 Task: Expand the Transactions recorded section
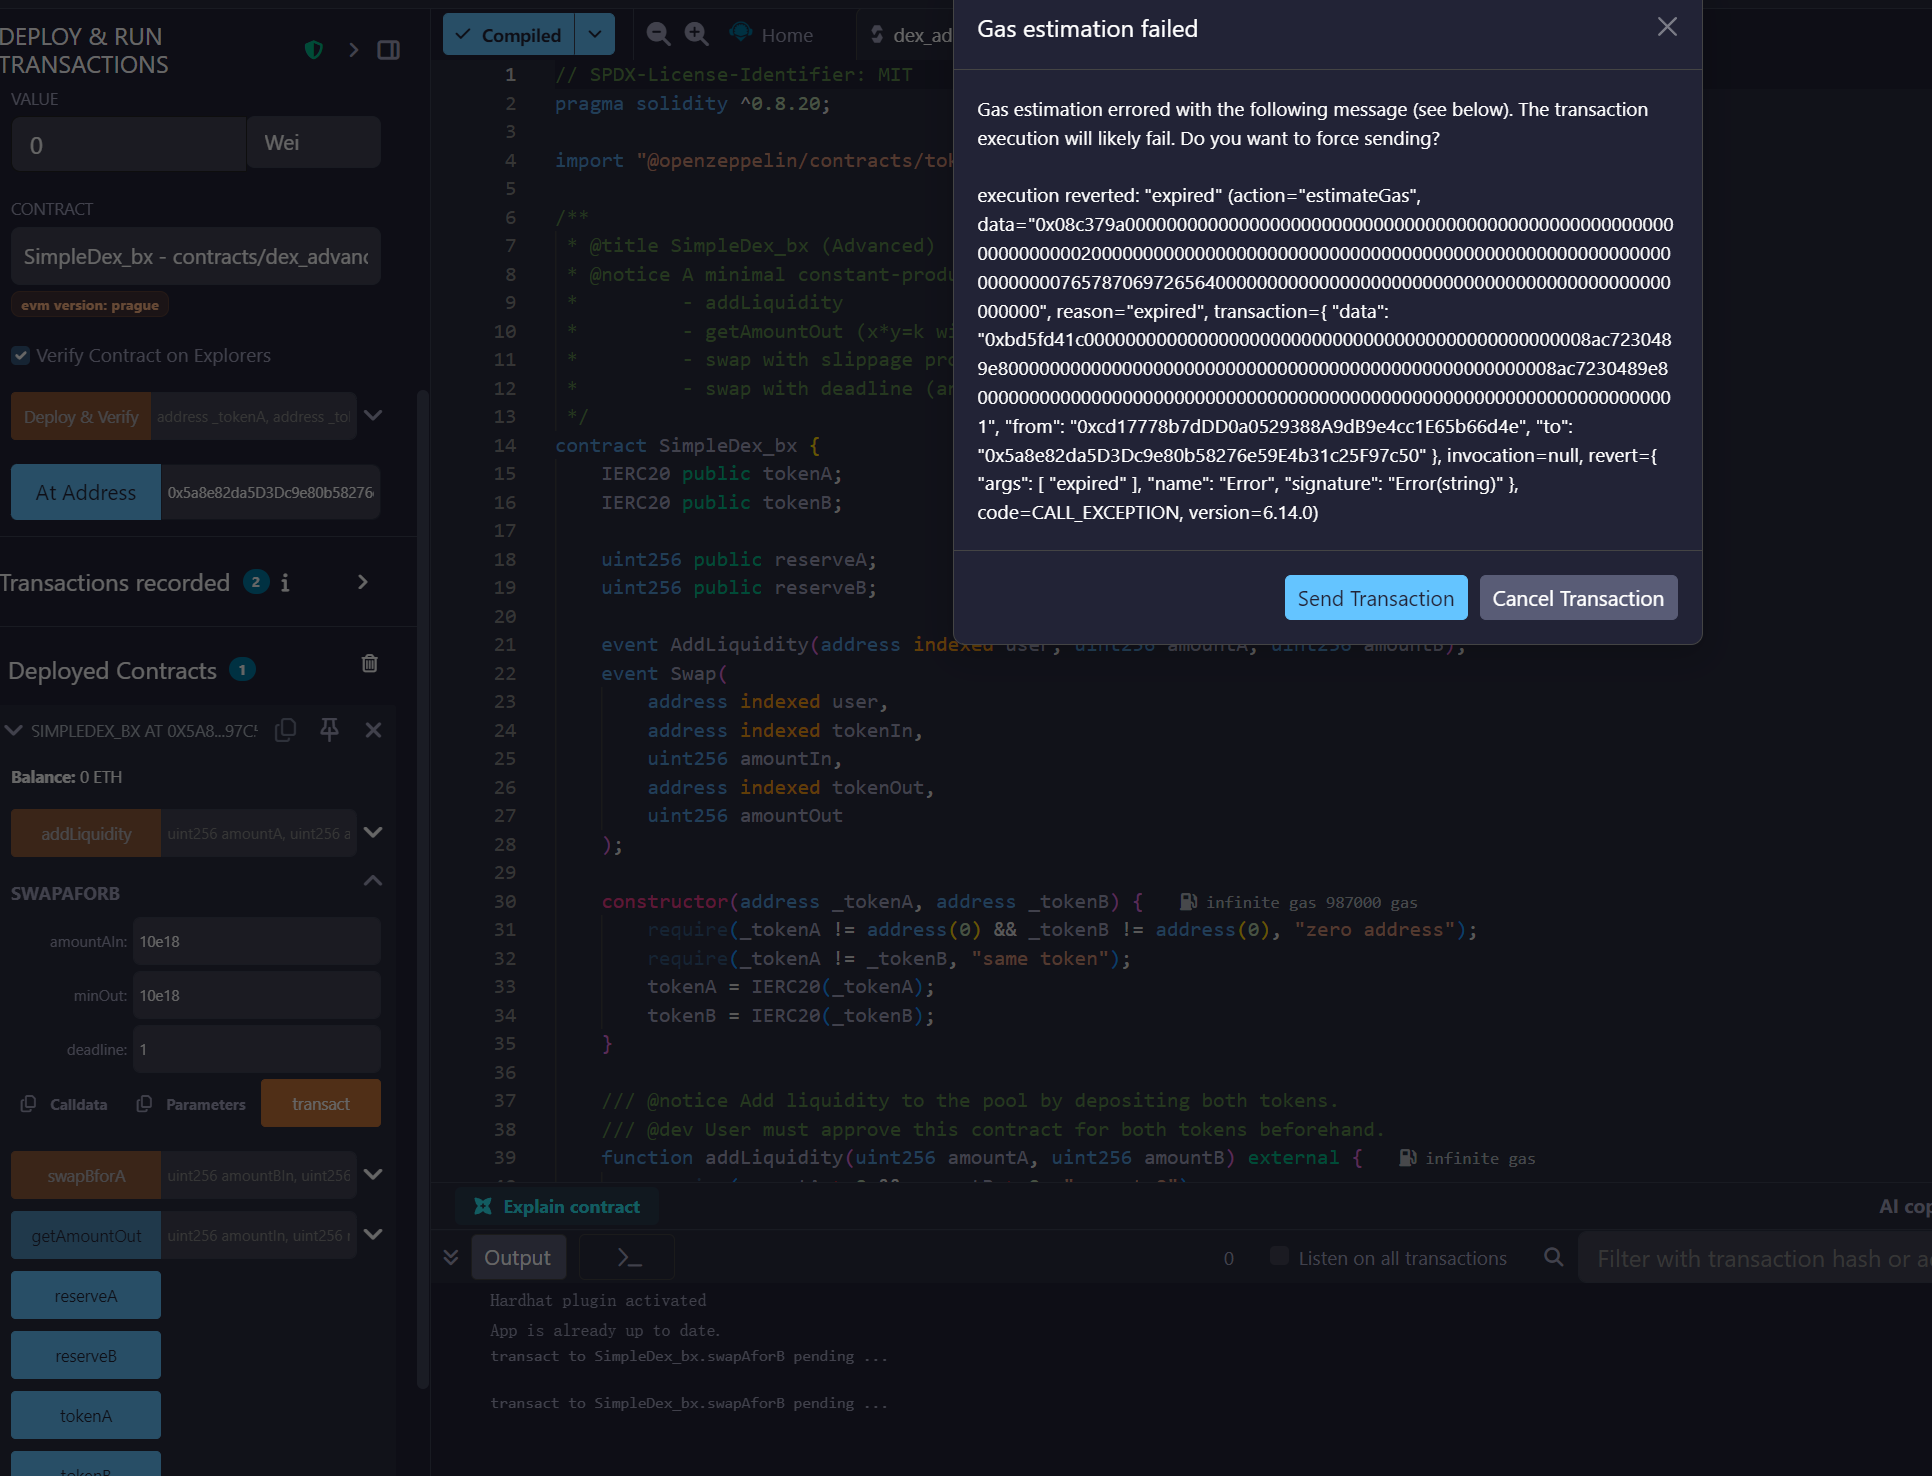[x=363, y=582]
